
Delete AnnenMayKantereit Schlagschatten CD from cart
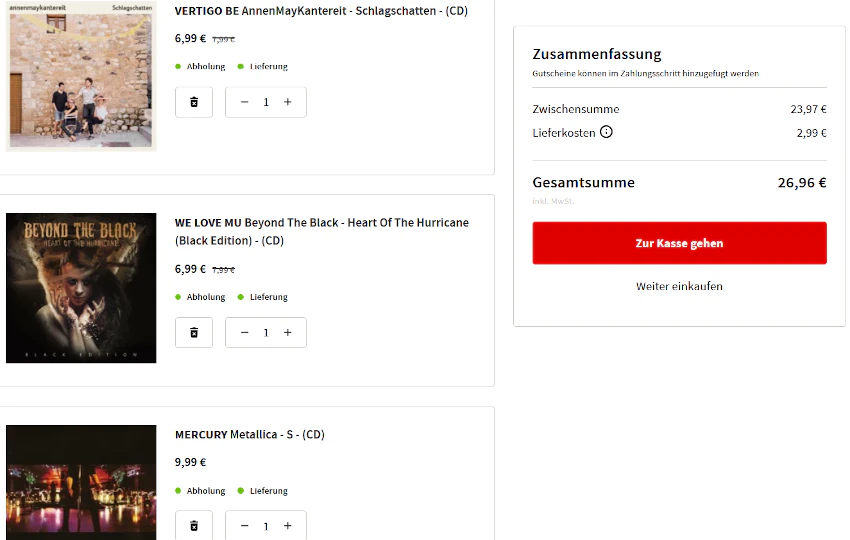point(194,102)
